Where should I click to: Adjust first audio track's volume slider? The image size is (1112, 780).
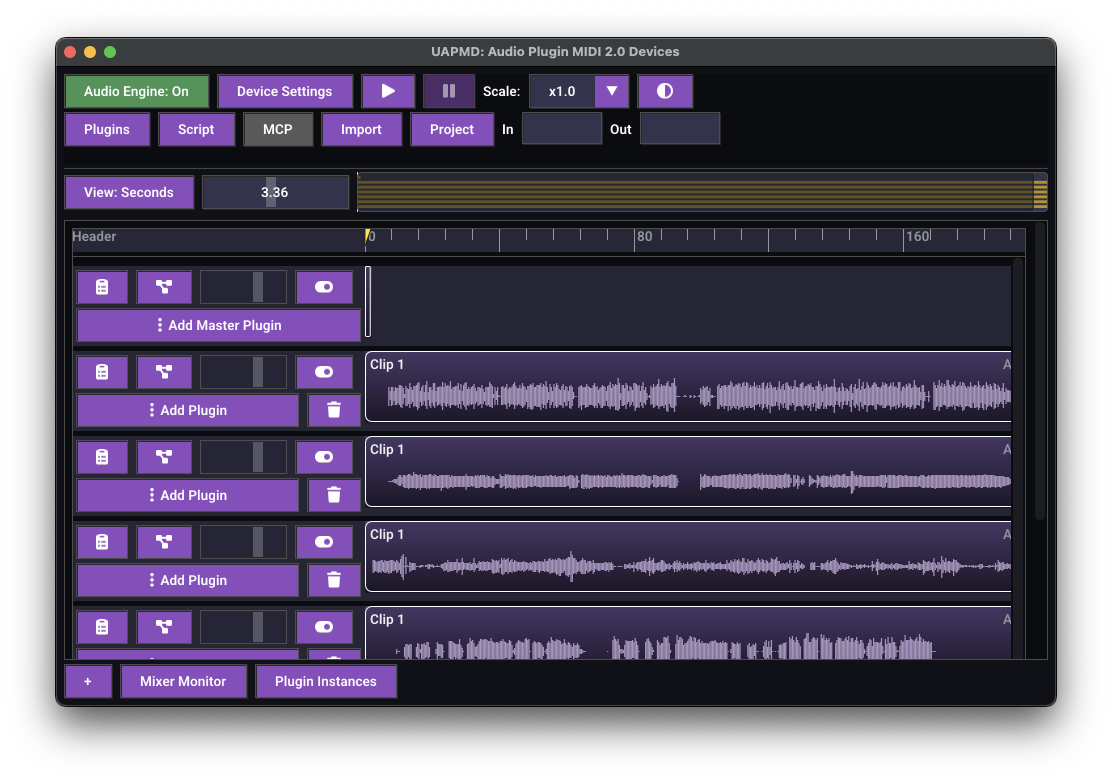click(x=243, y=372)
